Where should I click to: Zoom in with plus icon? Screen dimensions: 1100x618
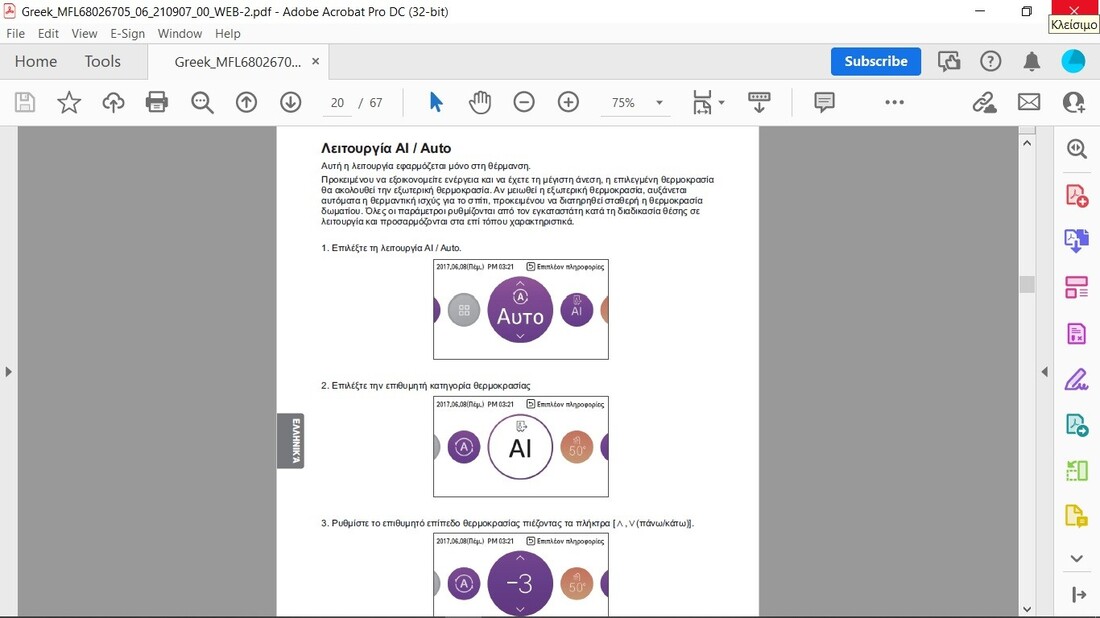(568, 102)
